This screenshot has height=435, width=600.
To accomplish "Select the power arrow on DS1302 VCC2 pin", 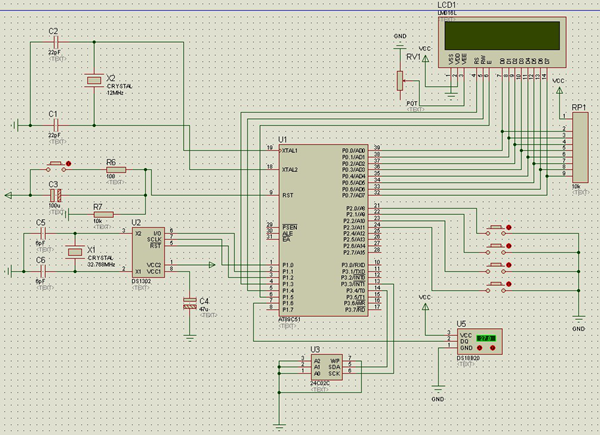I will point(212,265).
